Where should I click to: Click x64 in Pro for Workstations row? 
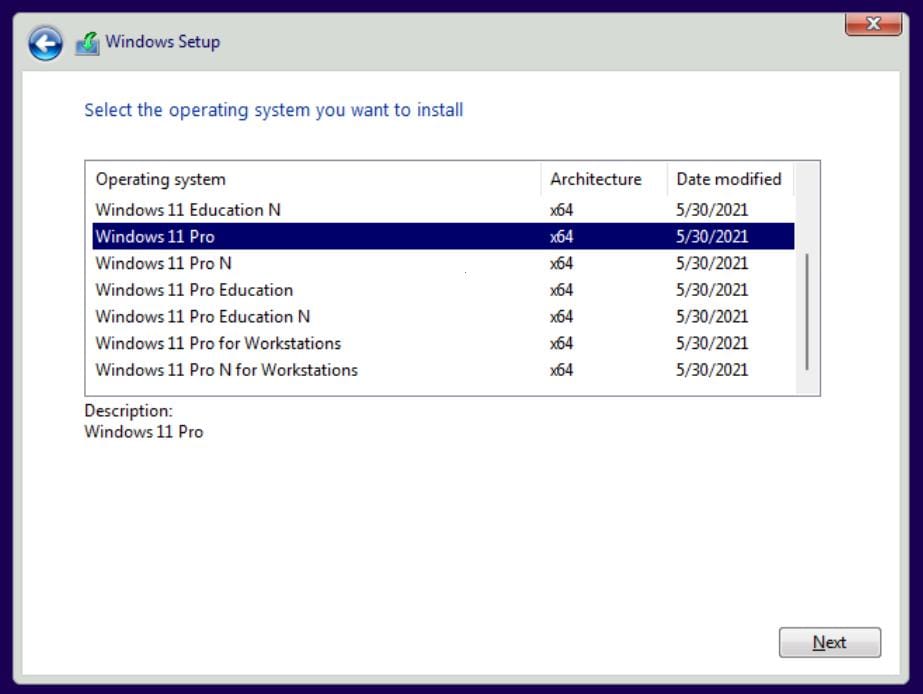pos(562,343)
